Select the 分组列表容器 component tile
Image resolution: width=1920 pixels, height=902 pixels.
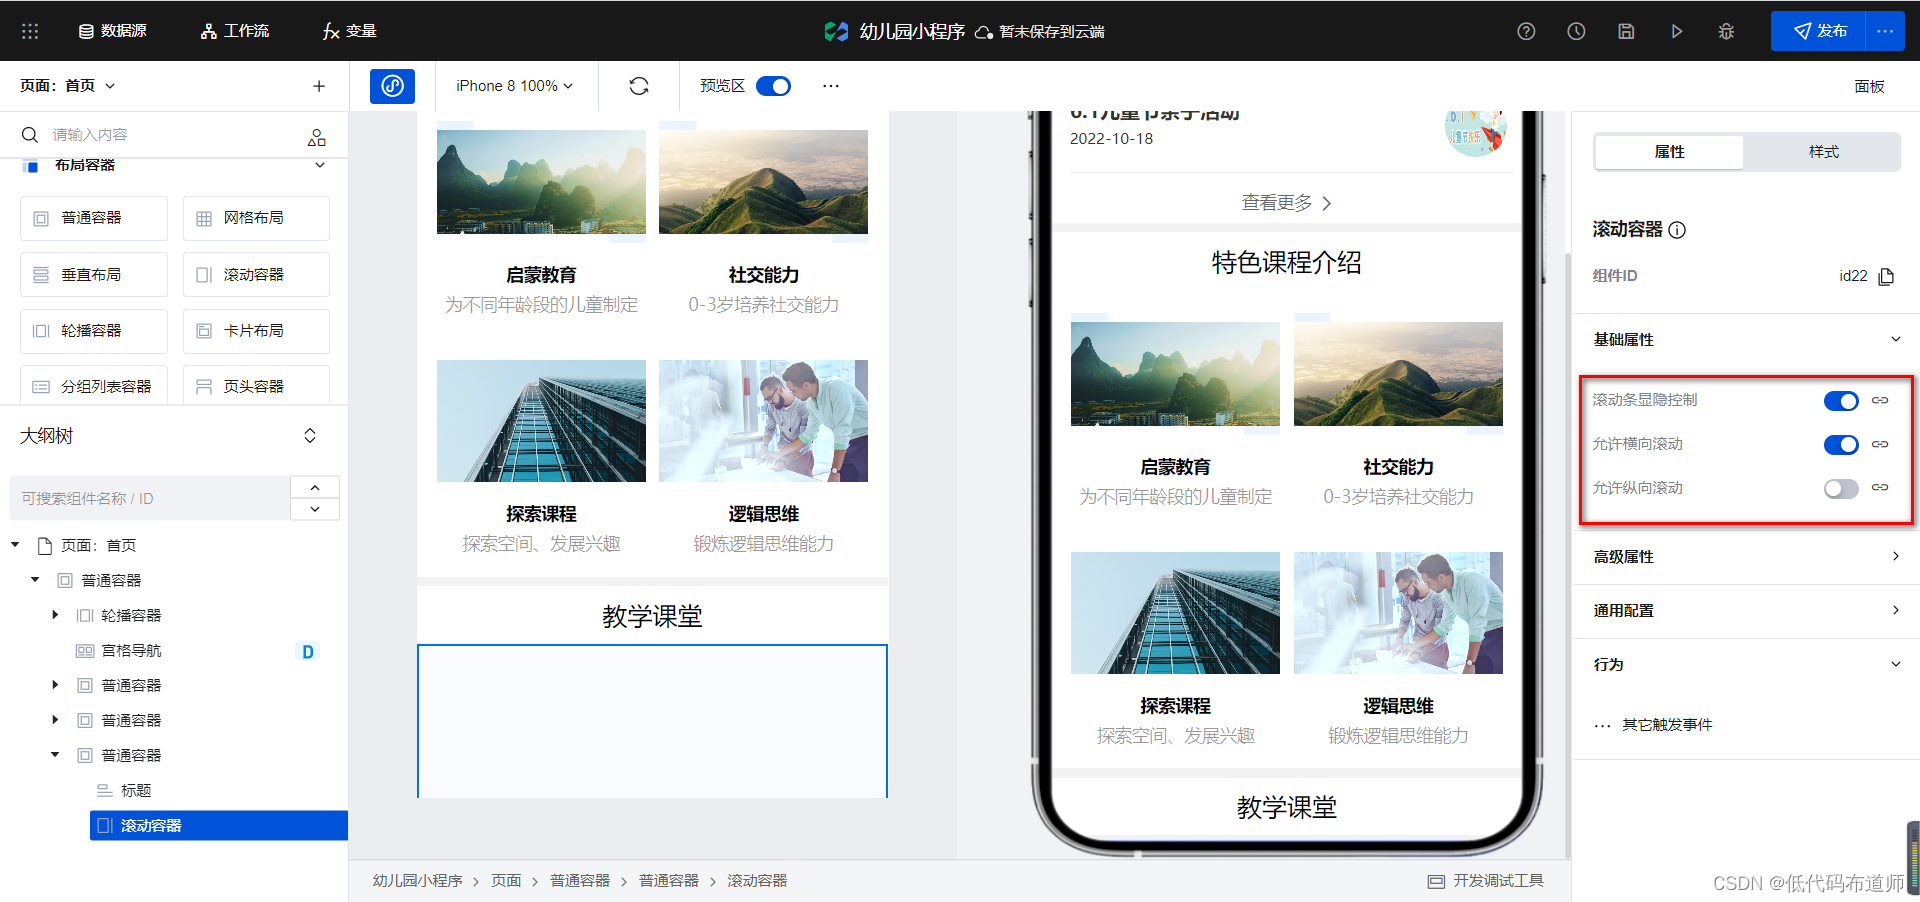point(94,386)
